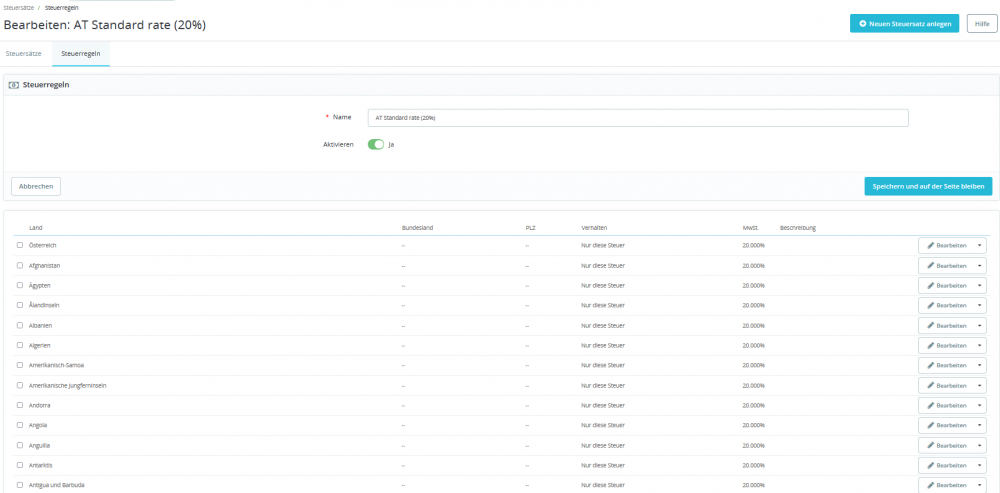Switch to the Steuerregeln tab
The width and height of the screenshot is (1000, 493).
tap(81, 54)
